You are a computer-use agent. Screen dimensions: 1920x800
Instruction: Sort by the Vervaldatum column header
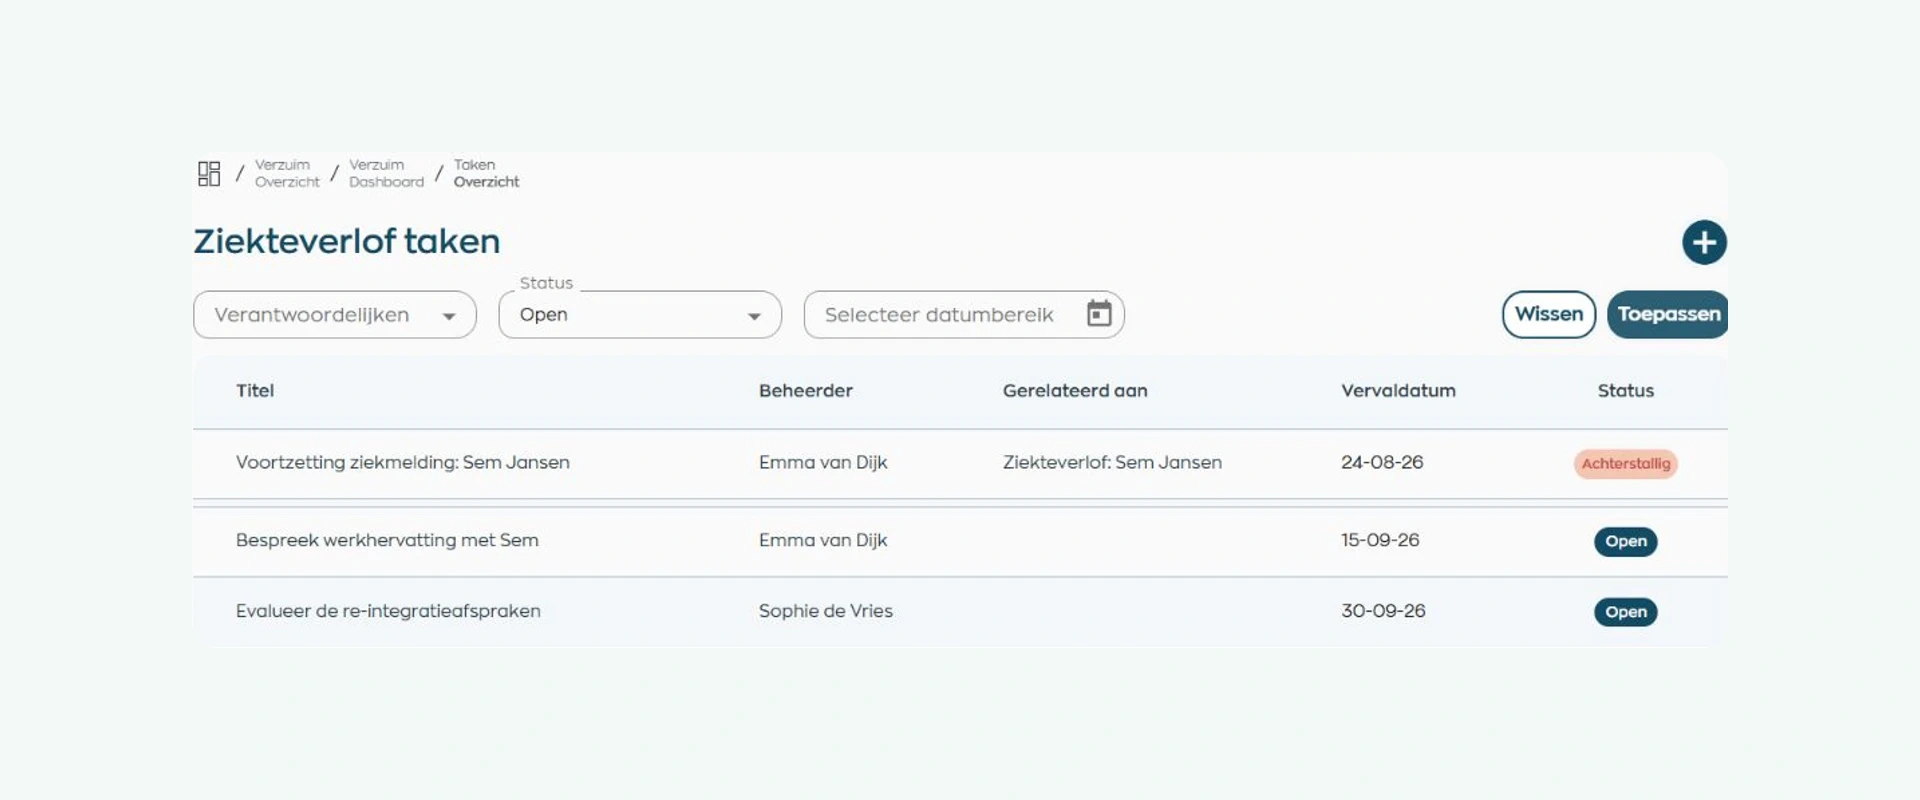click(1398, 391)
